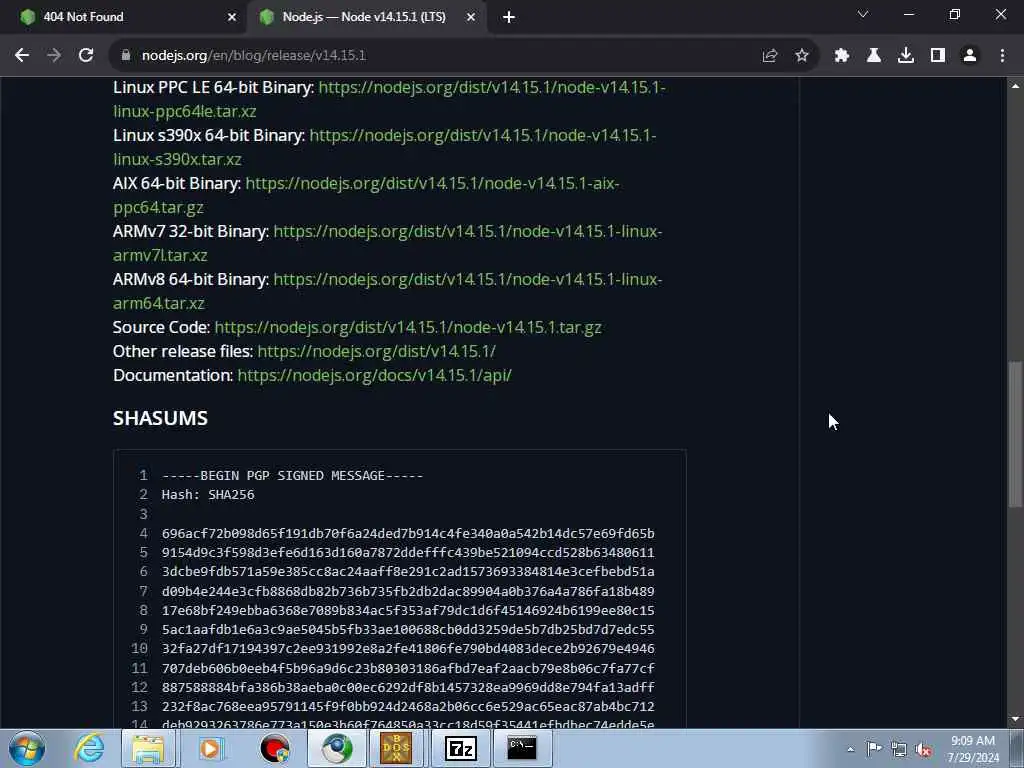The height and width of the screenshot is (768, 1024).
Task: Open the Extensions puzzle icon
Action: 842,56
